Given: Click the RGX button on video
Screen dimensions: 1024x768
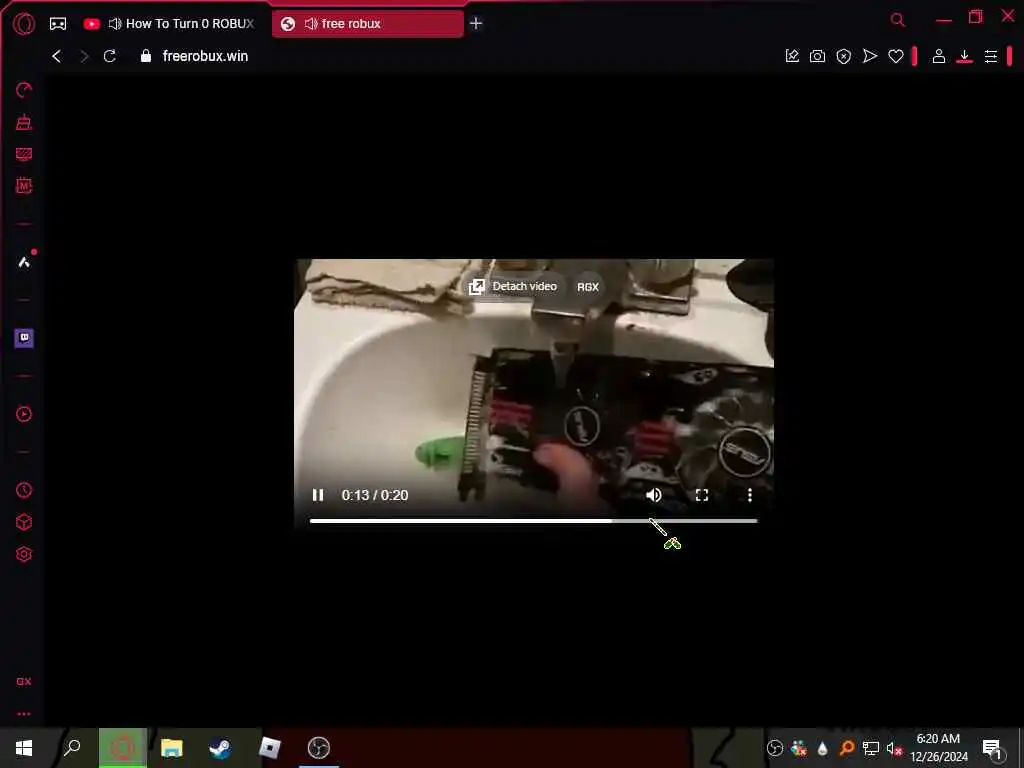Looking at the screenshot, I should [x=588, y=287].
